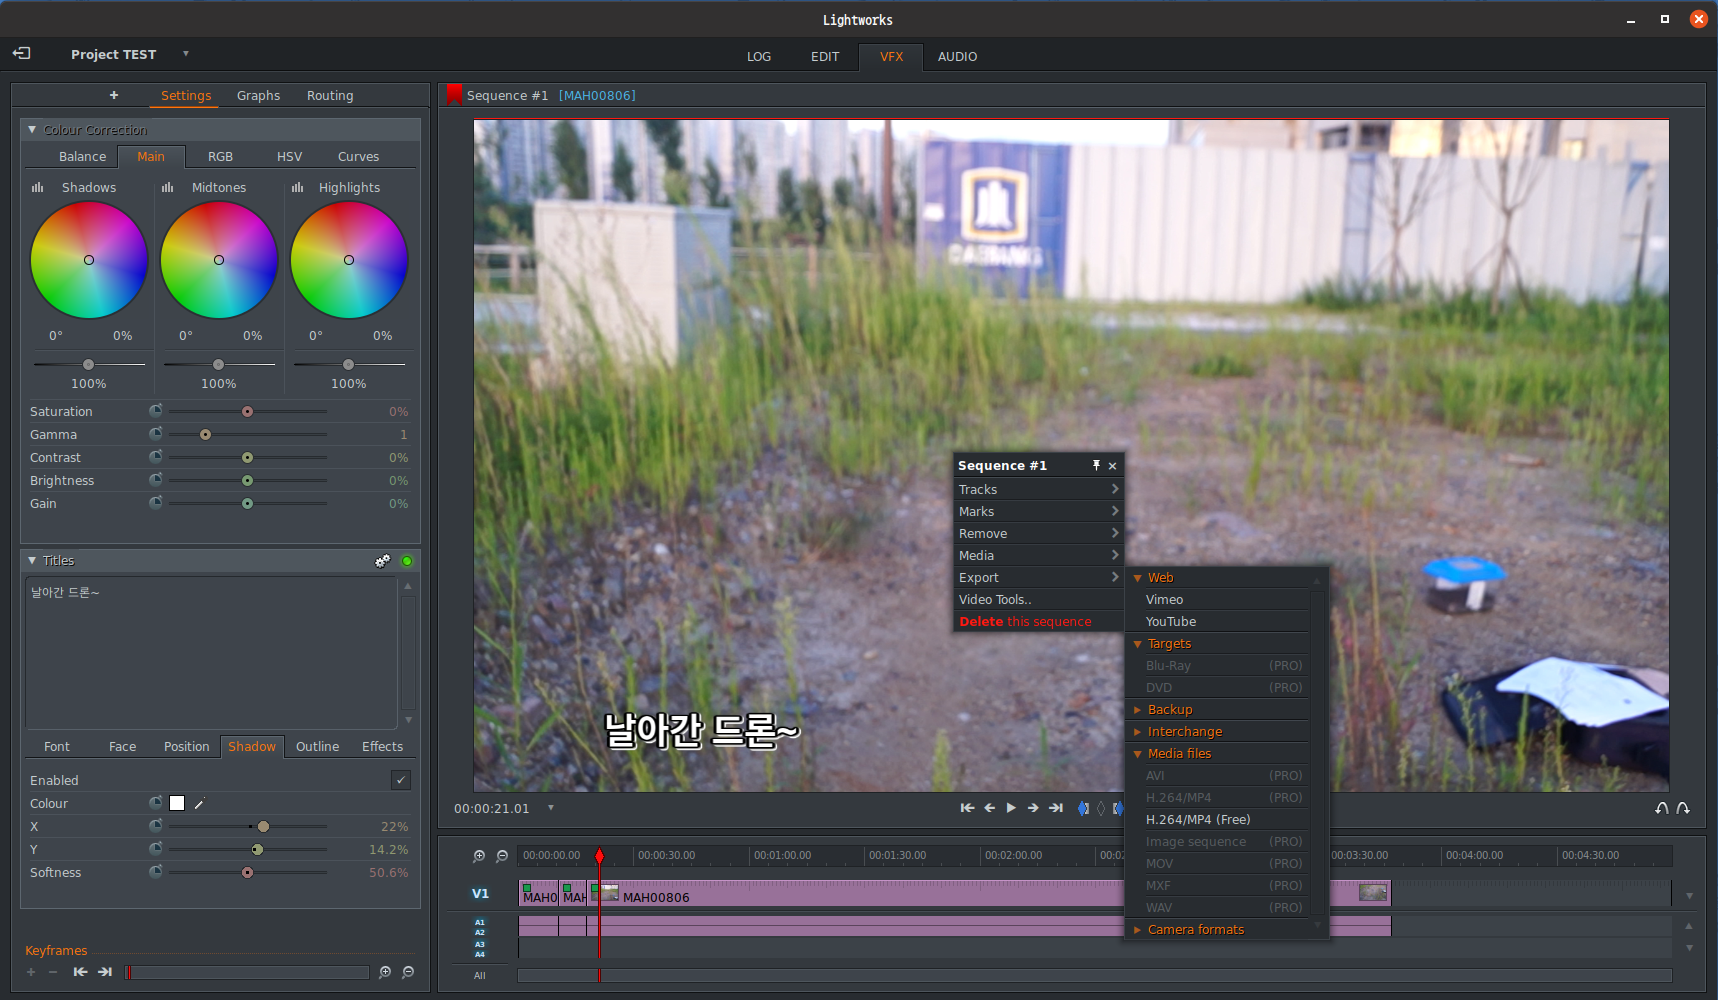
Task: Switch to the AUDIO workspace tab
Action: tap(957, 56)
